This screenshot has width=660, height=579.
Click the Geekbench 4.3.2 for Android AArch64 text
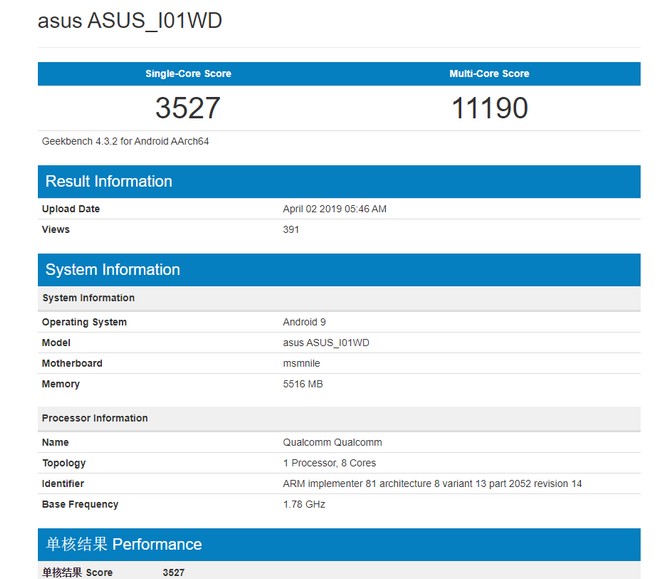(125, 141)
